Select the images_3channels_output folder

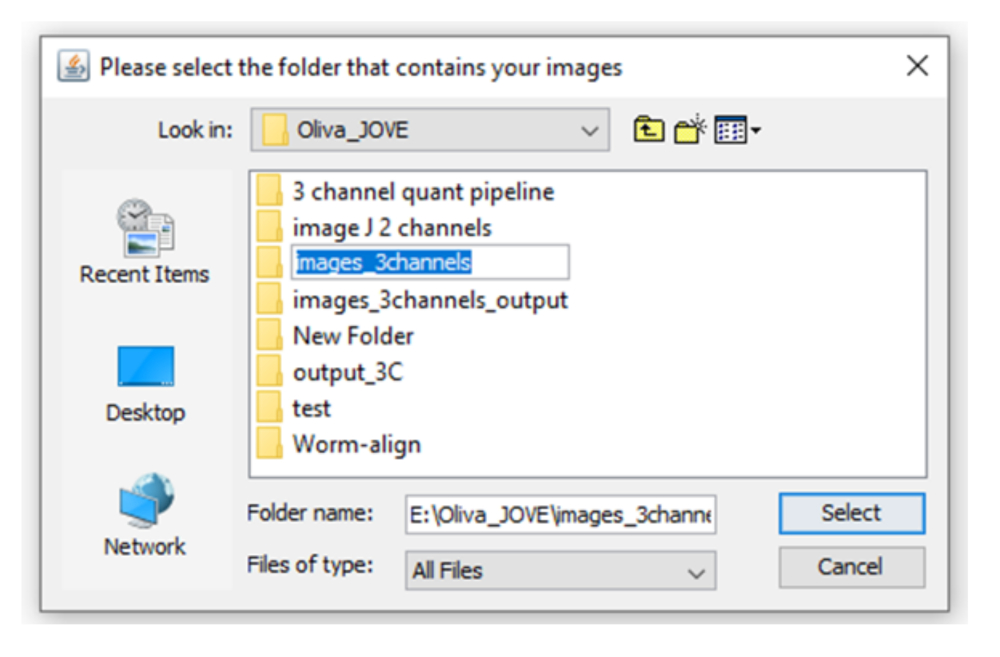(x=429, y=299)
